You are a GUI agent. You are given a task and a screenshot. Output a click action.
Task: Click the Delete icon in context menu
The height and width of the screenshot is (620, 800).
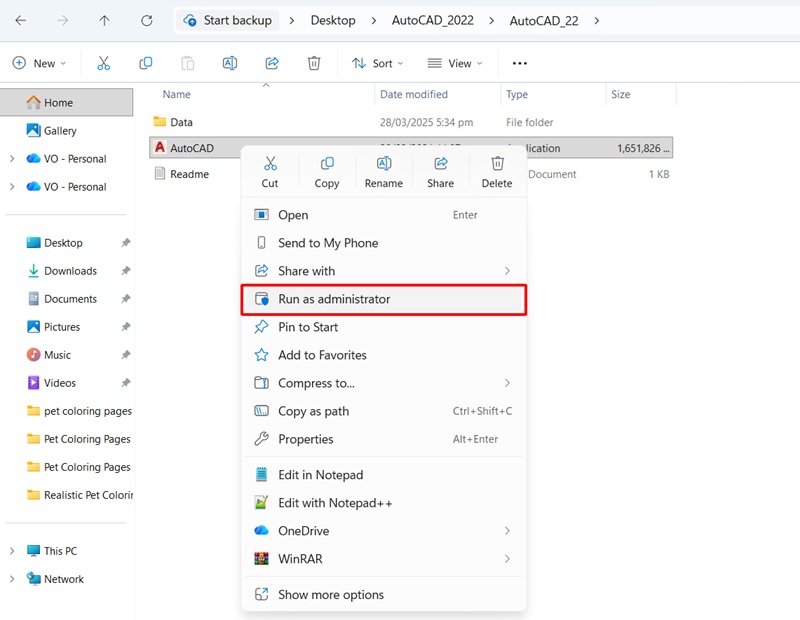click(x=497, y=165)
